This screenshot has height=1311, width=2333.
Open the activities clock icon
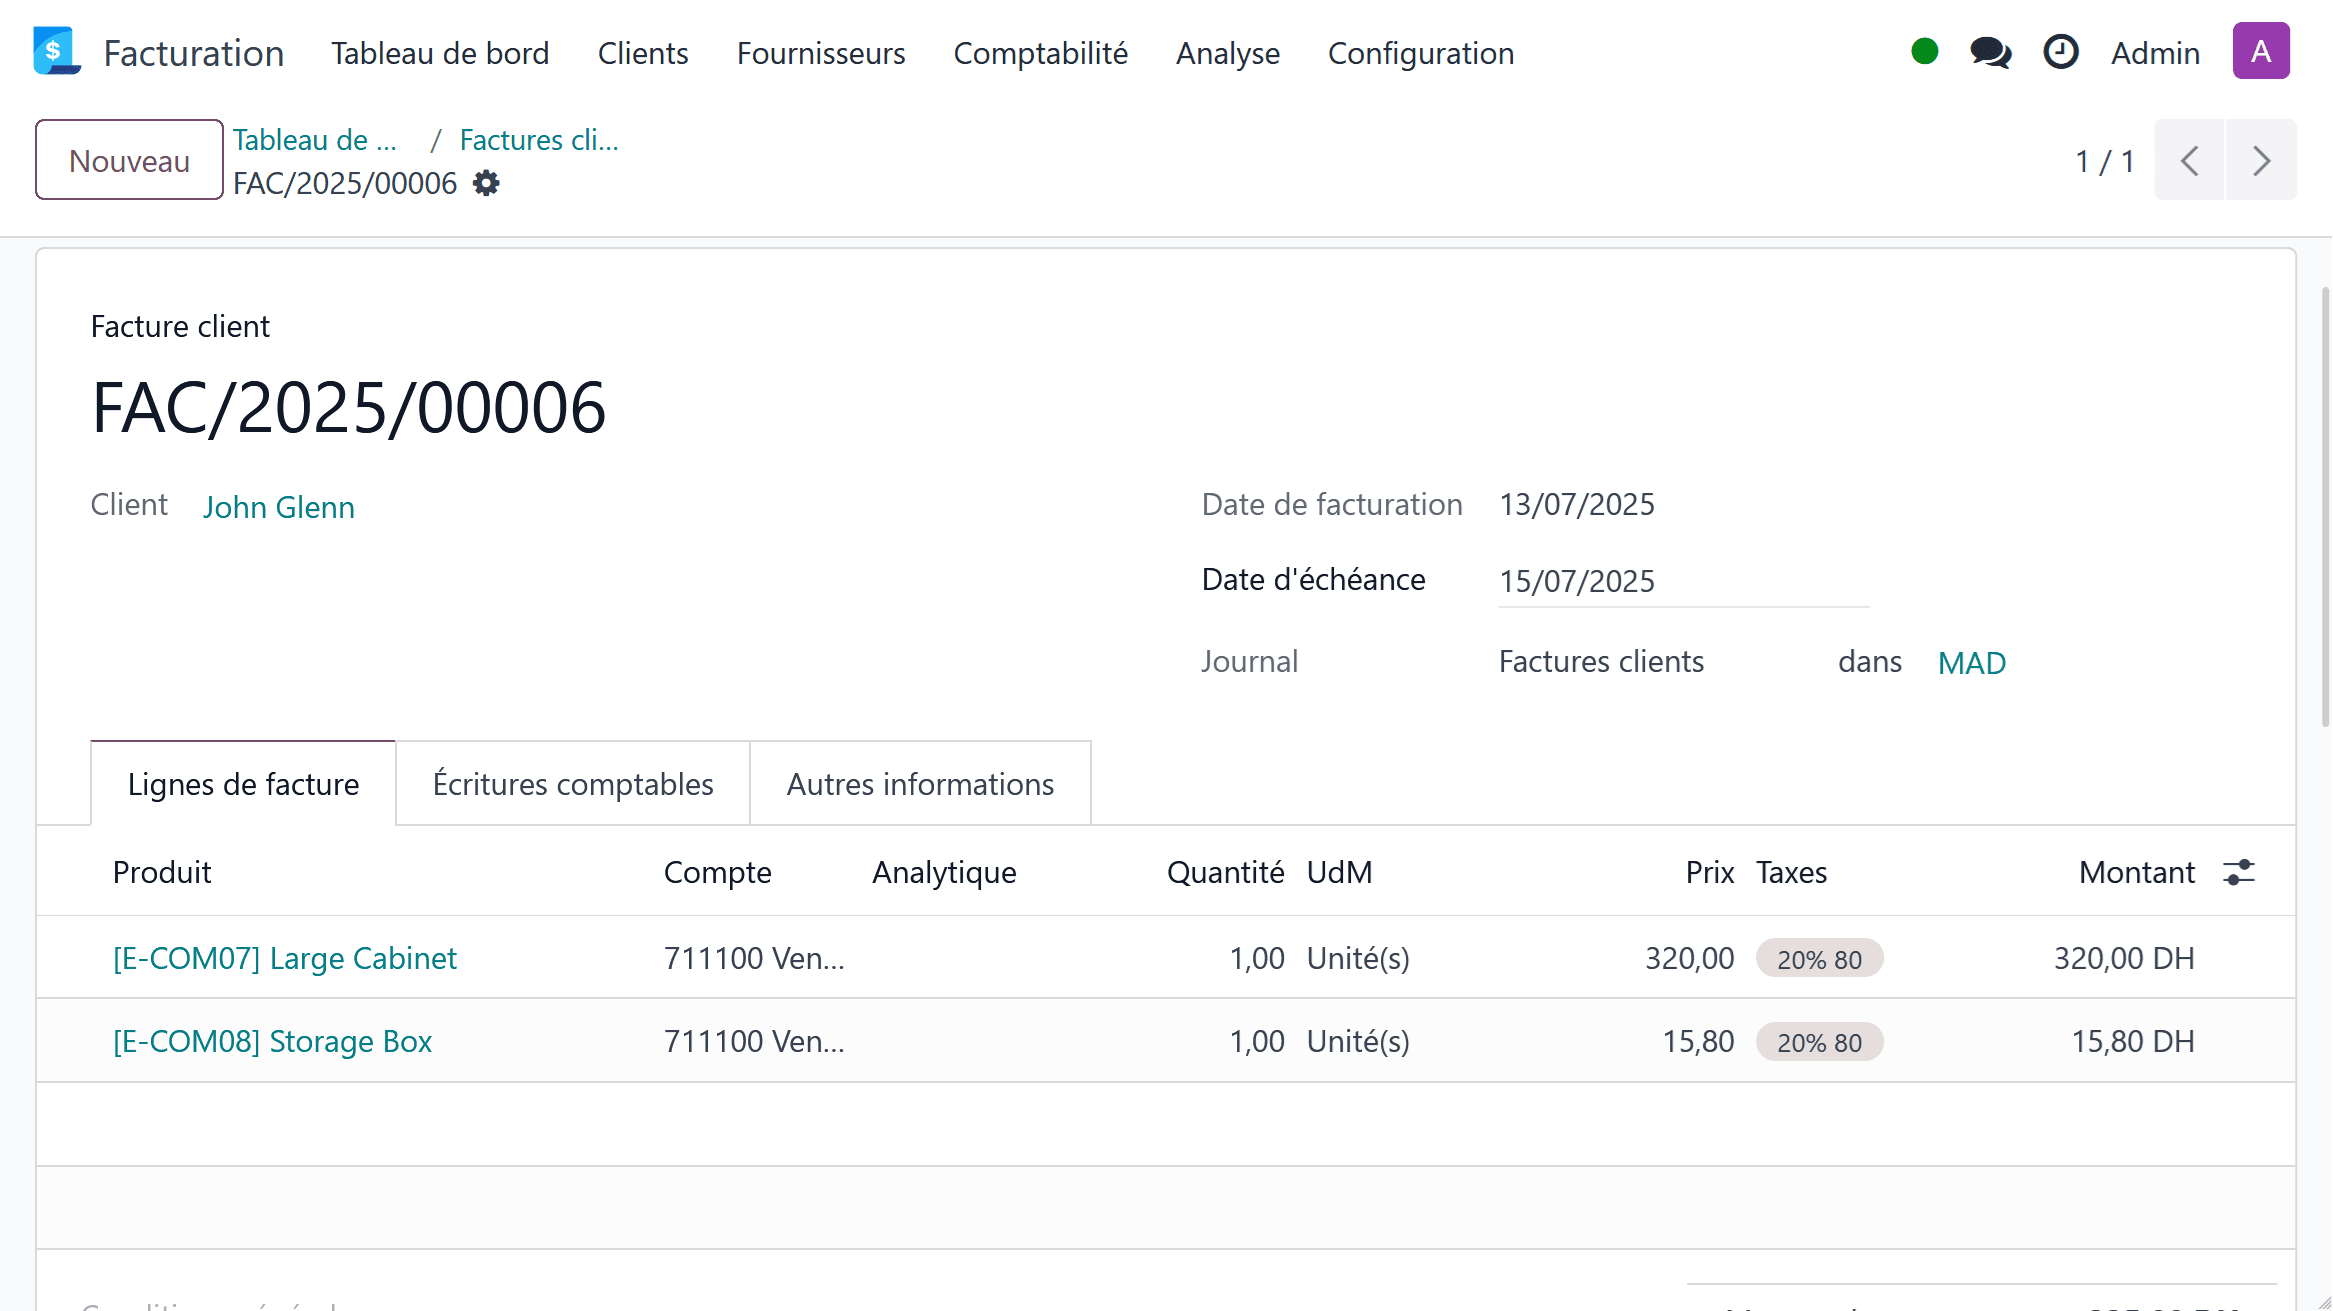coord(2060,52)
